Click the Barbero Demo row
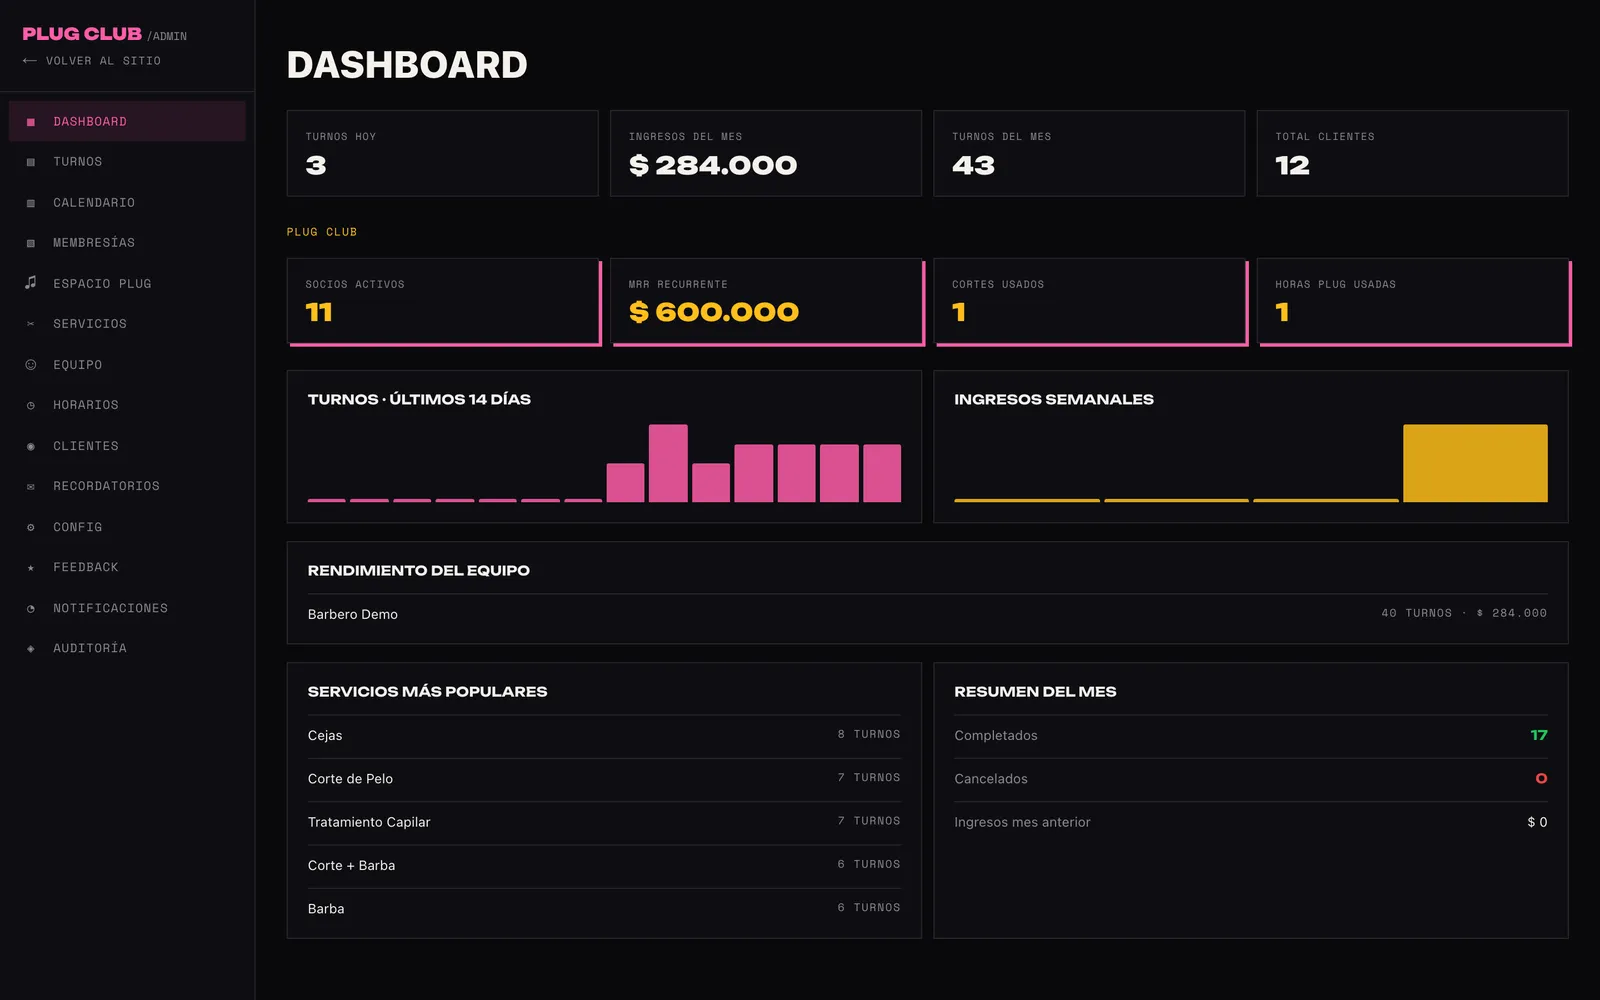Screen dimensions: 1600x1000 pyautogui.click(x=927, y=614)
